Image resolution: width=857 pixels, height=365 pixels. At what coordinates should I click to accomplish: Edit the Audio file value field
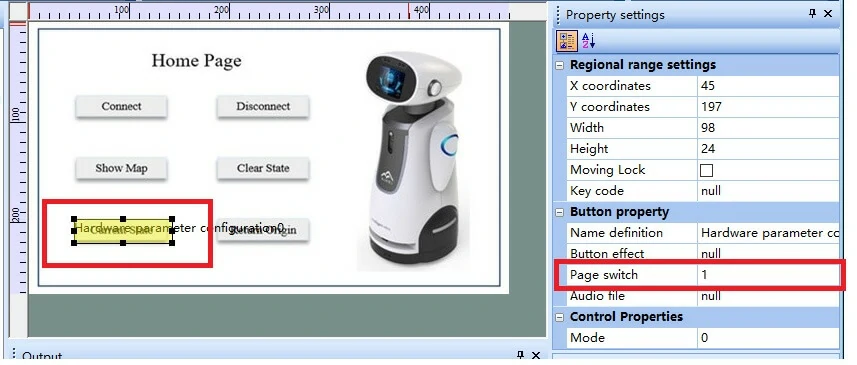(768, 296)
